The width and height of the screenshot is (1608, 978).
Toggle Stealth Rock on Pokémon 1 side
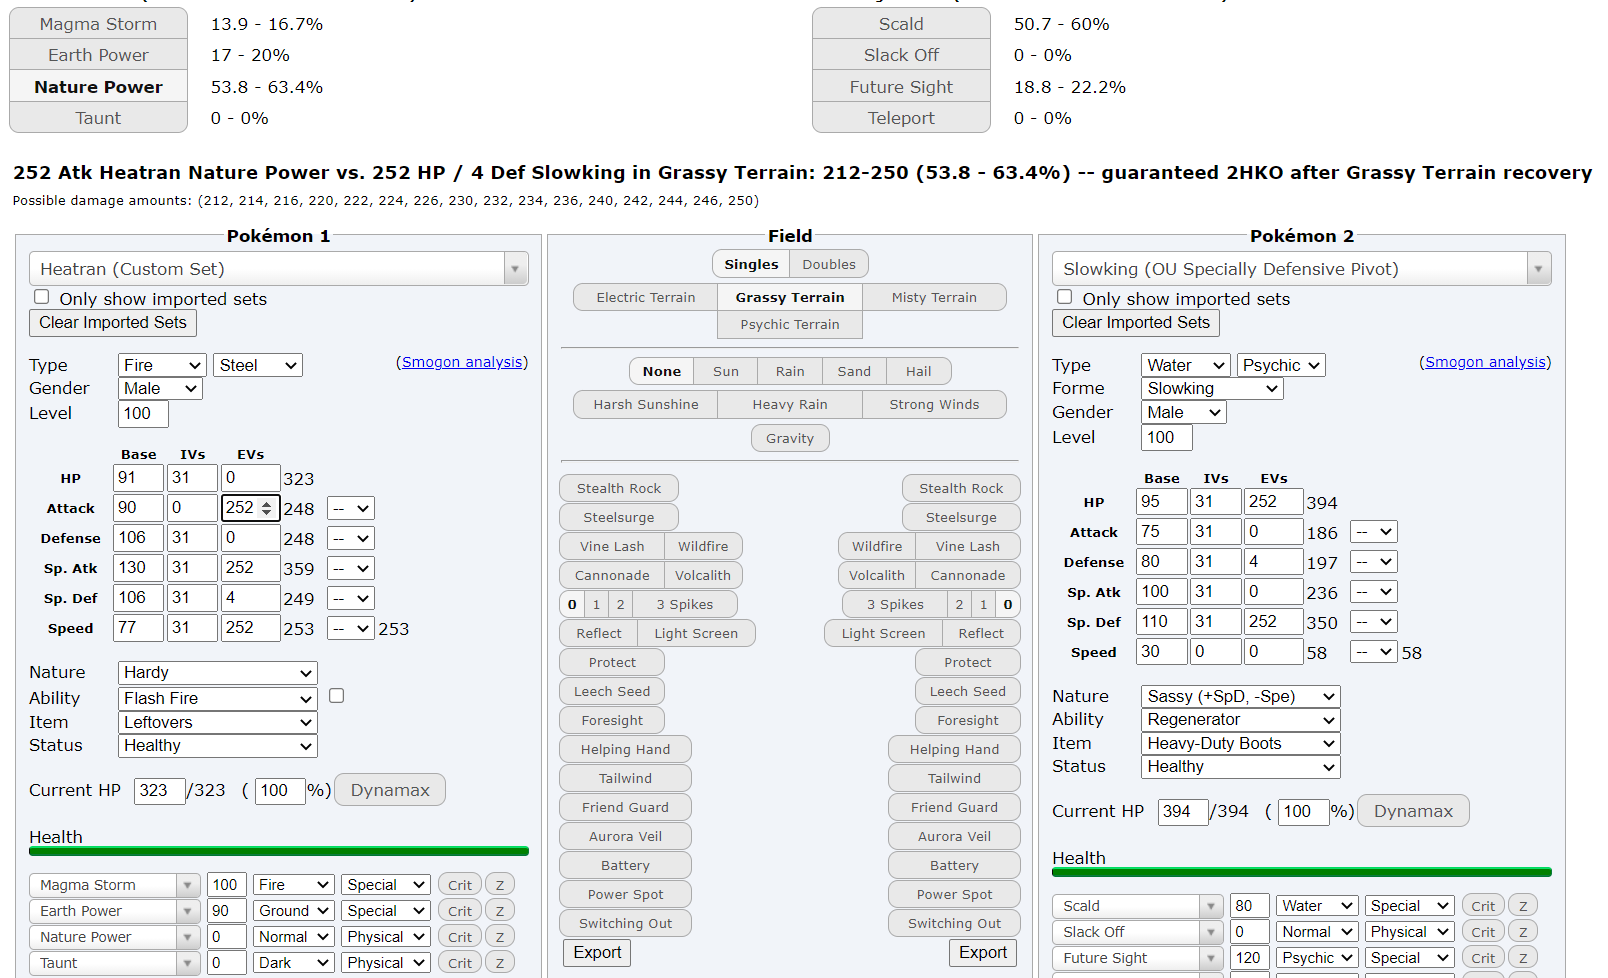tap(619, 488)
